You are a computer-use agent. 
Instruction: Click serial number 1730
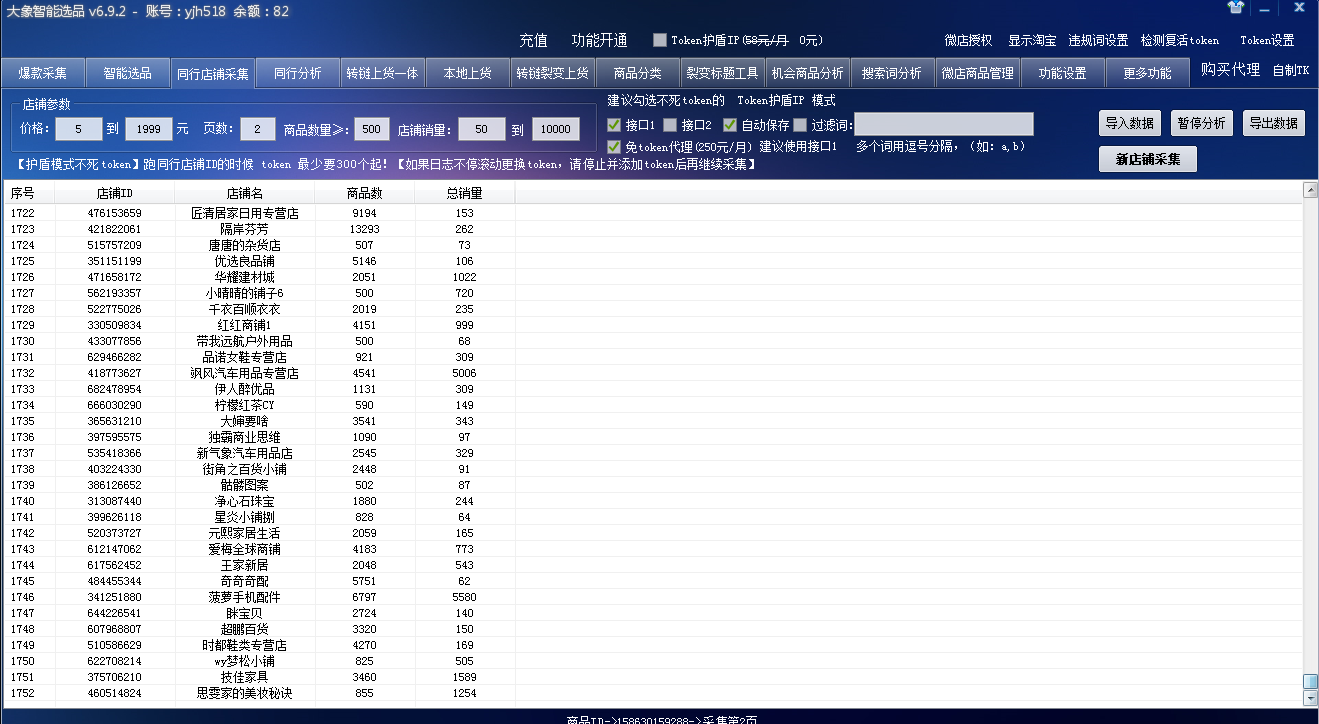point(22,341)
